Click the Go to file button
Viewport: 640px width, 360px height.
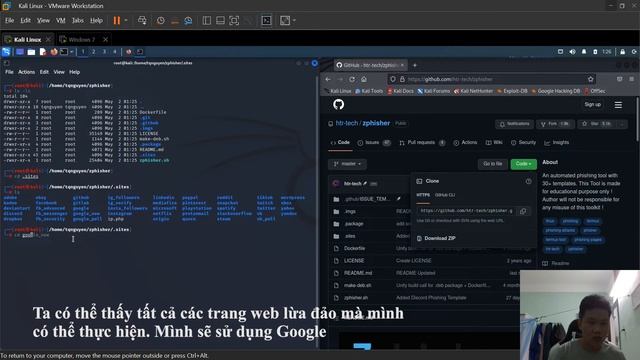coord(493,164)
